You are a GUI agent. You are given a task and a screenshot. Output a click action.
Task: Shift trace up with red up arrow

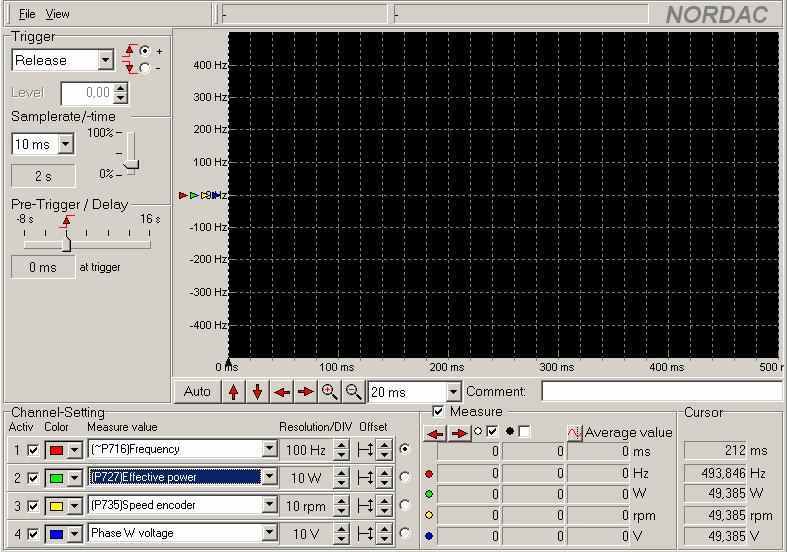pos(233,391)
